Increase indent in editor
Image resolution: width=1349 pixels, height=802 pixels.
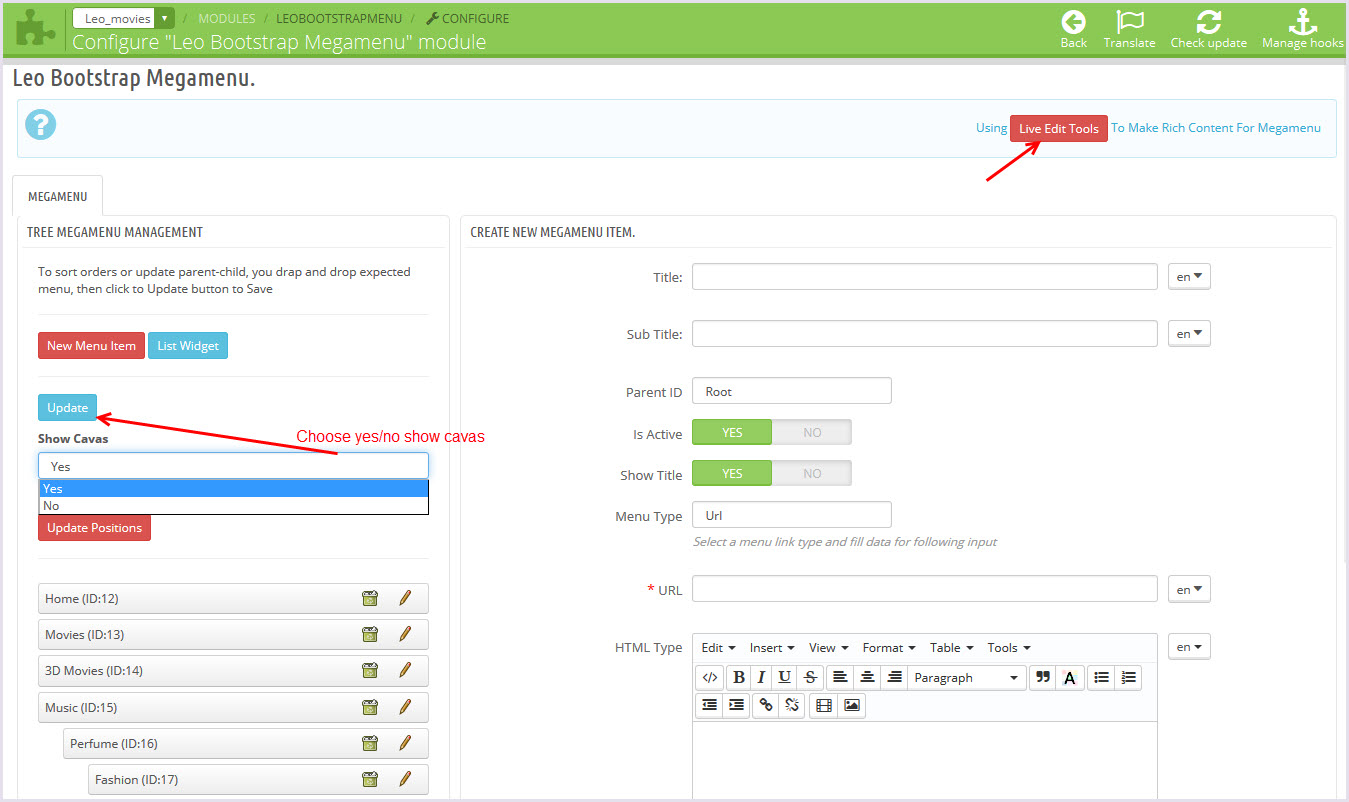(x=737, y=705)
